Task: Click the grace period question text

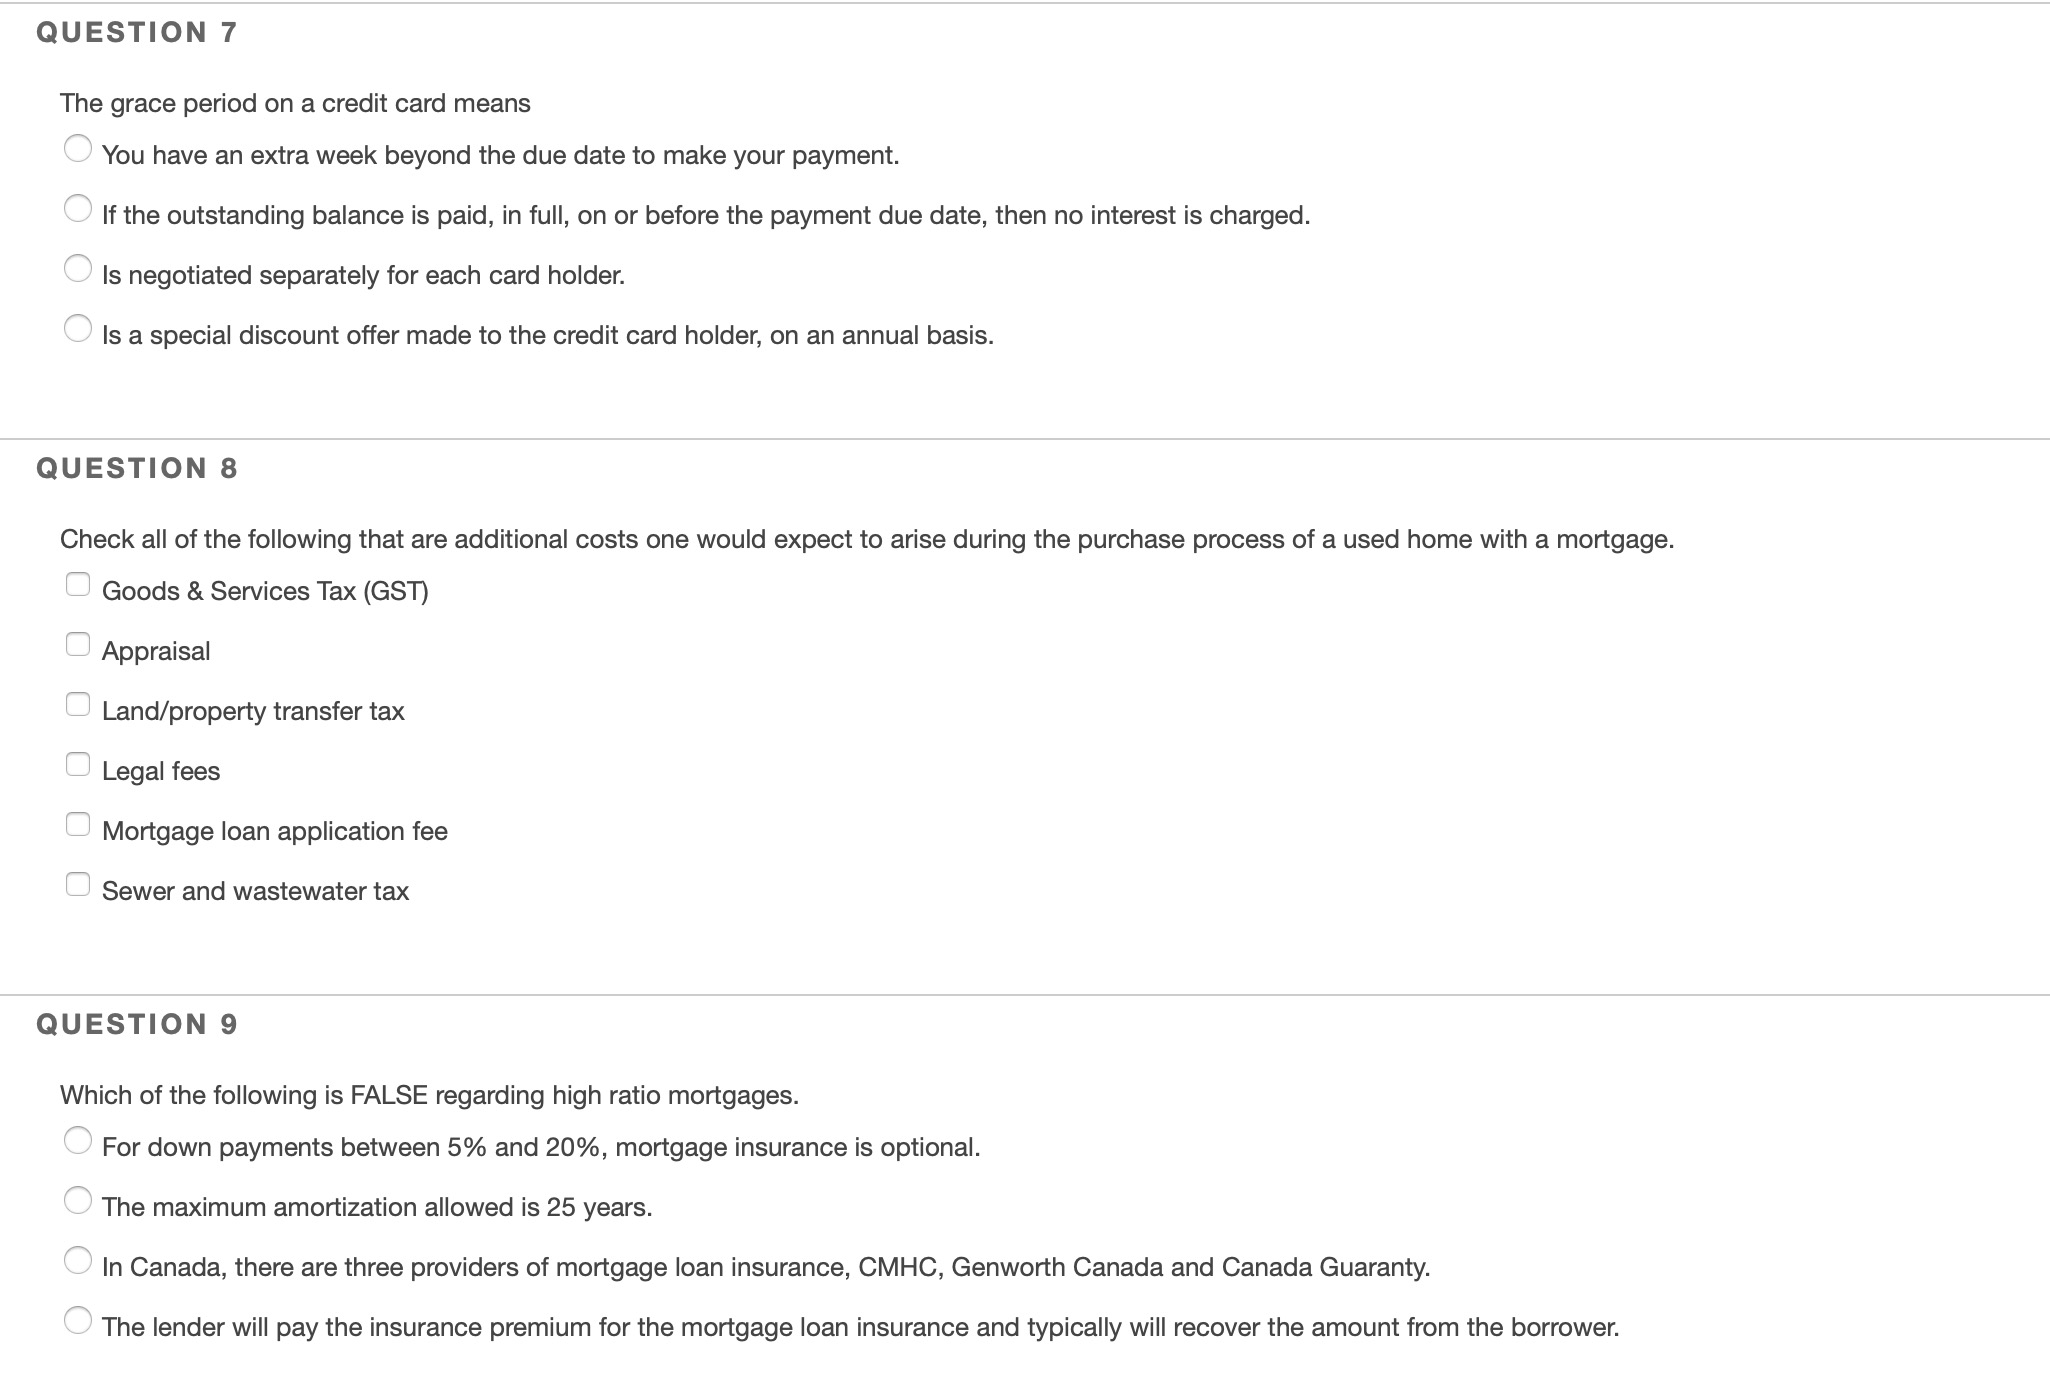Action: [x=295, y=103]
